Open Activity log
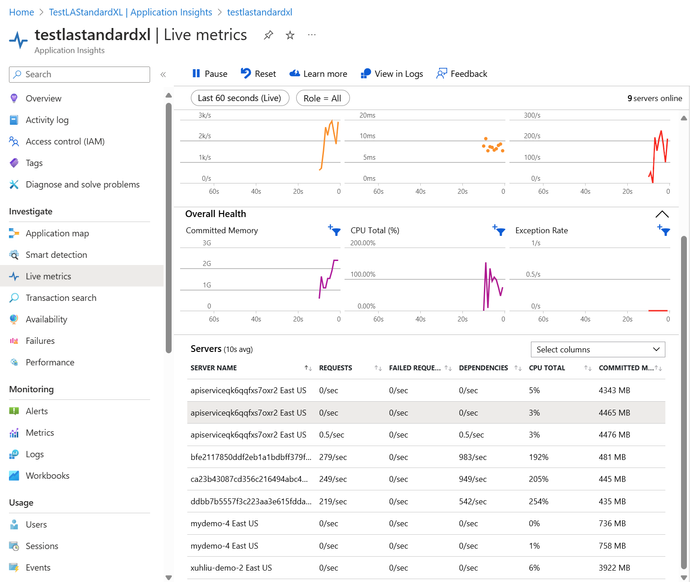This screenshot has height=582, width=690. click(x=81, y=120)
